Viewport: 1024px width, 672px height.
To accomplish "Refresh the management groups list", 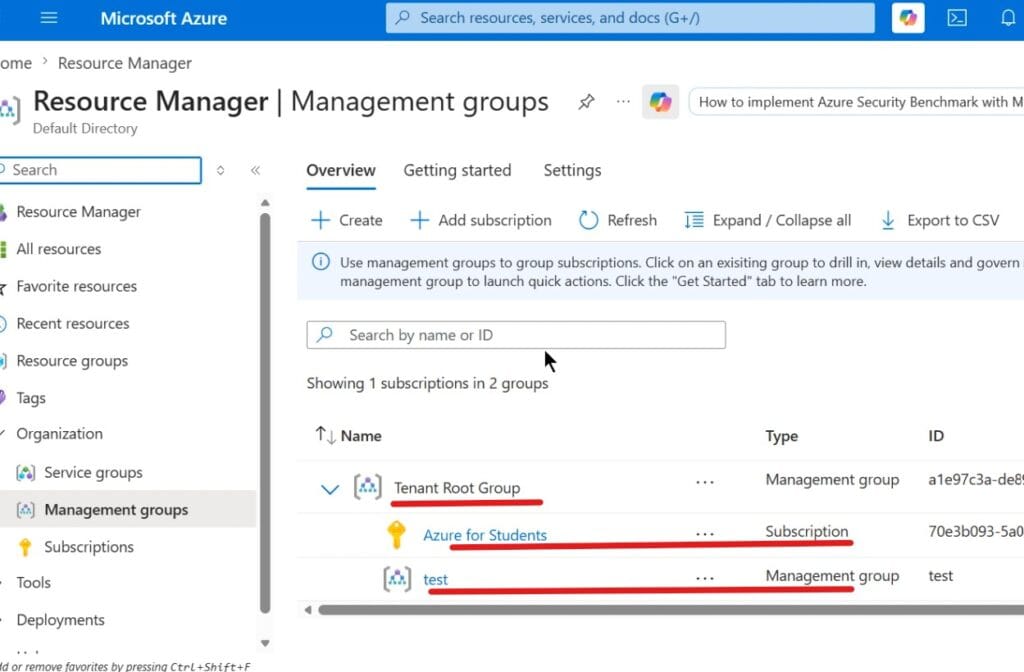I will [617, 221].
